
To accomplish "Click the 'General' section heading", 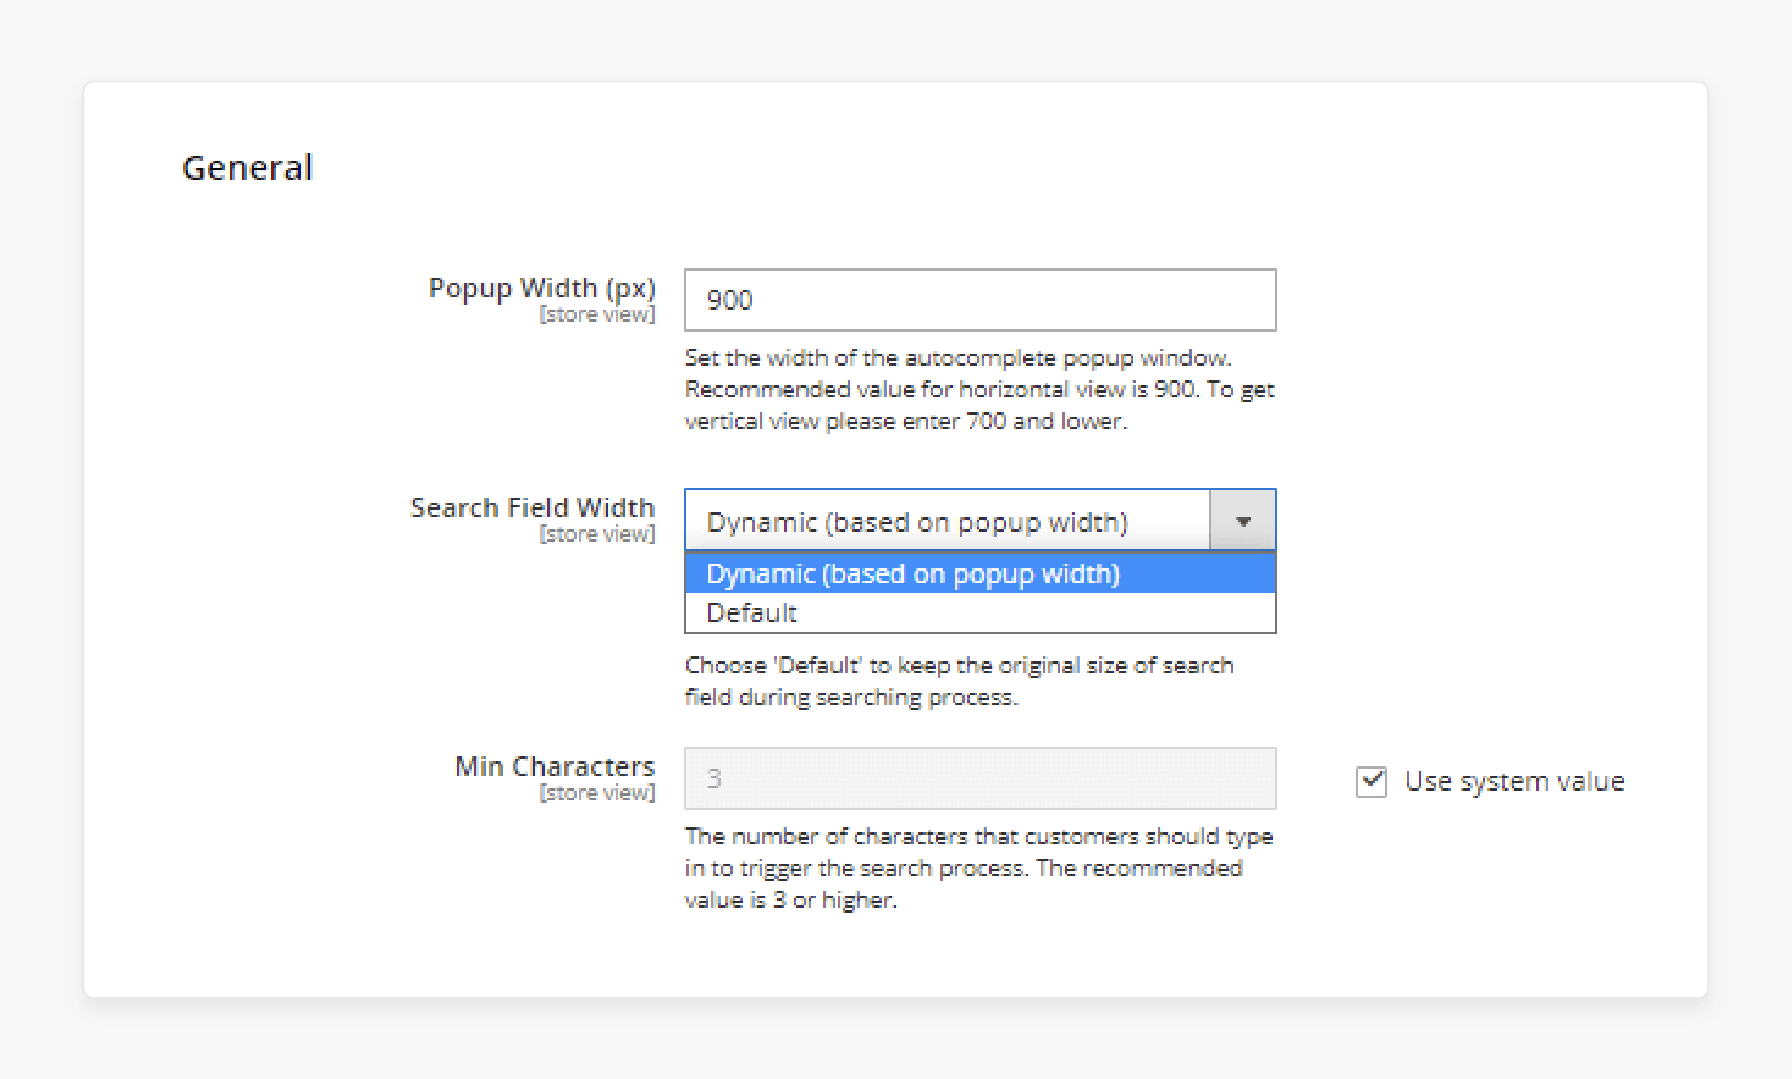I will (x=247, y=168).
